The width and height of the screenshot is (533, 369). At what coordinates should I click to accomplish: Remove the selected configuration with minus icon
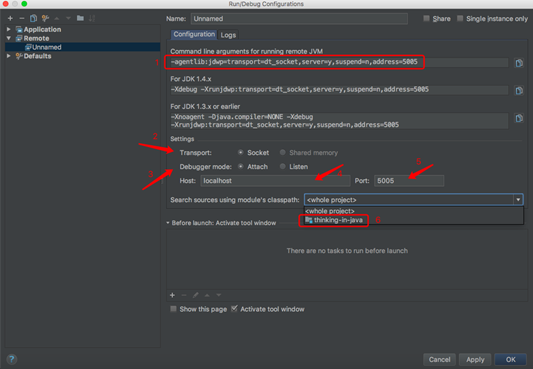tap(22, 18)
